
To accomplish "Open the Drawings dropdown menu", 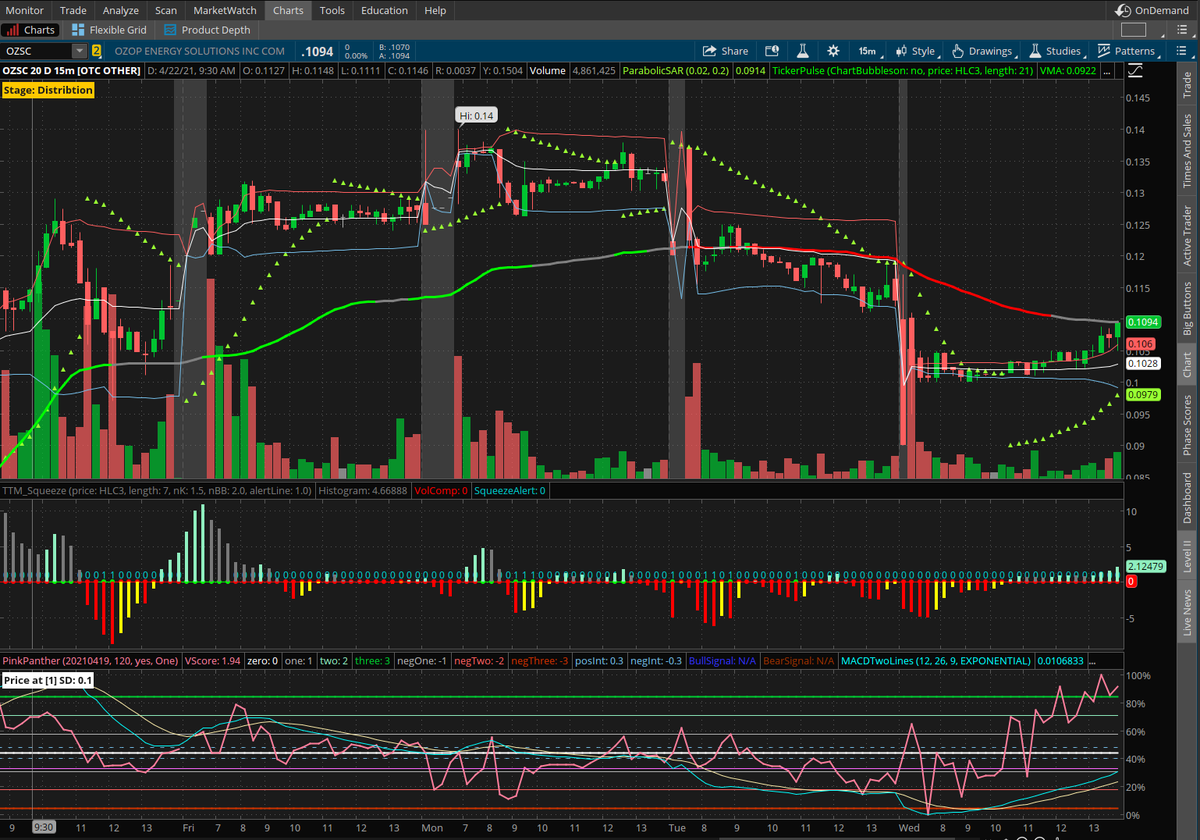I will pos(982,51).
